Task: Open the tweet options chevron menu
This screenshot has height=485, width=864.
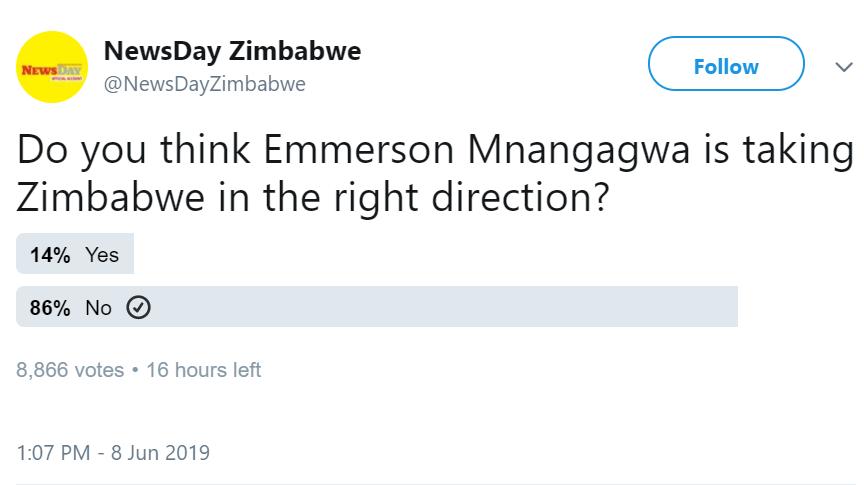Action: [844, 67]
